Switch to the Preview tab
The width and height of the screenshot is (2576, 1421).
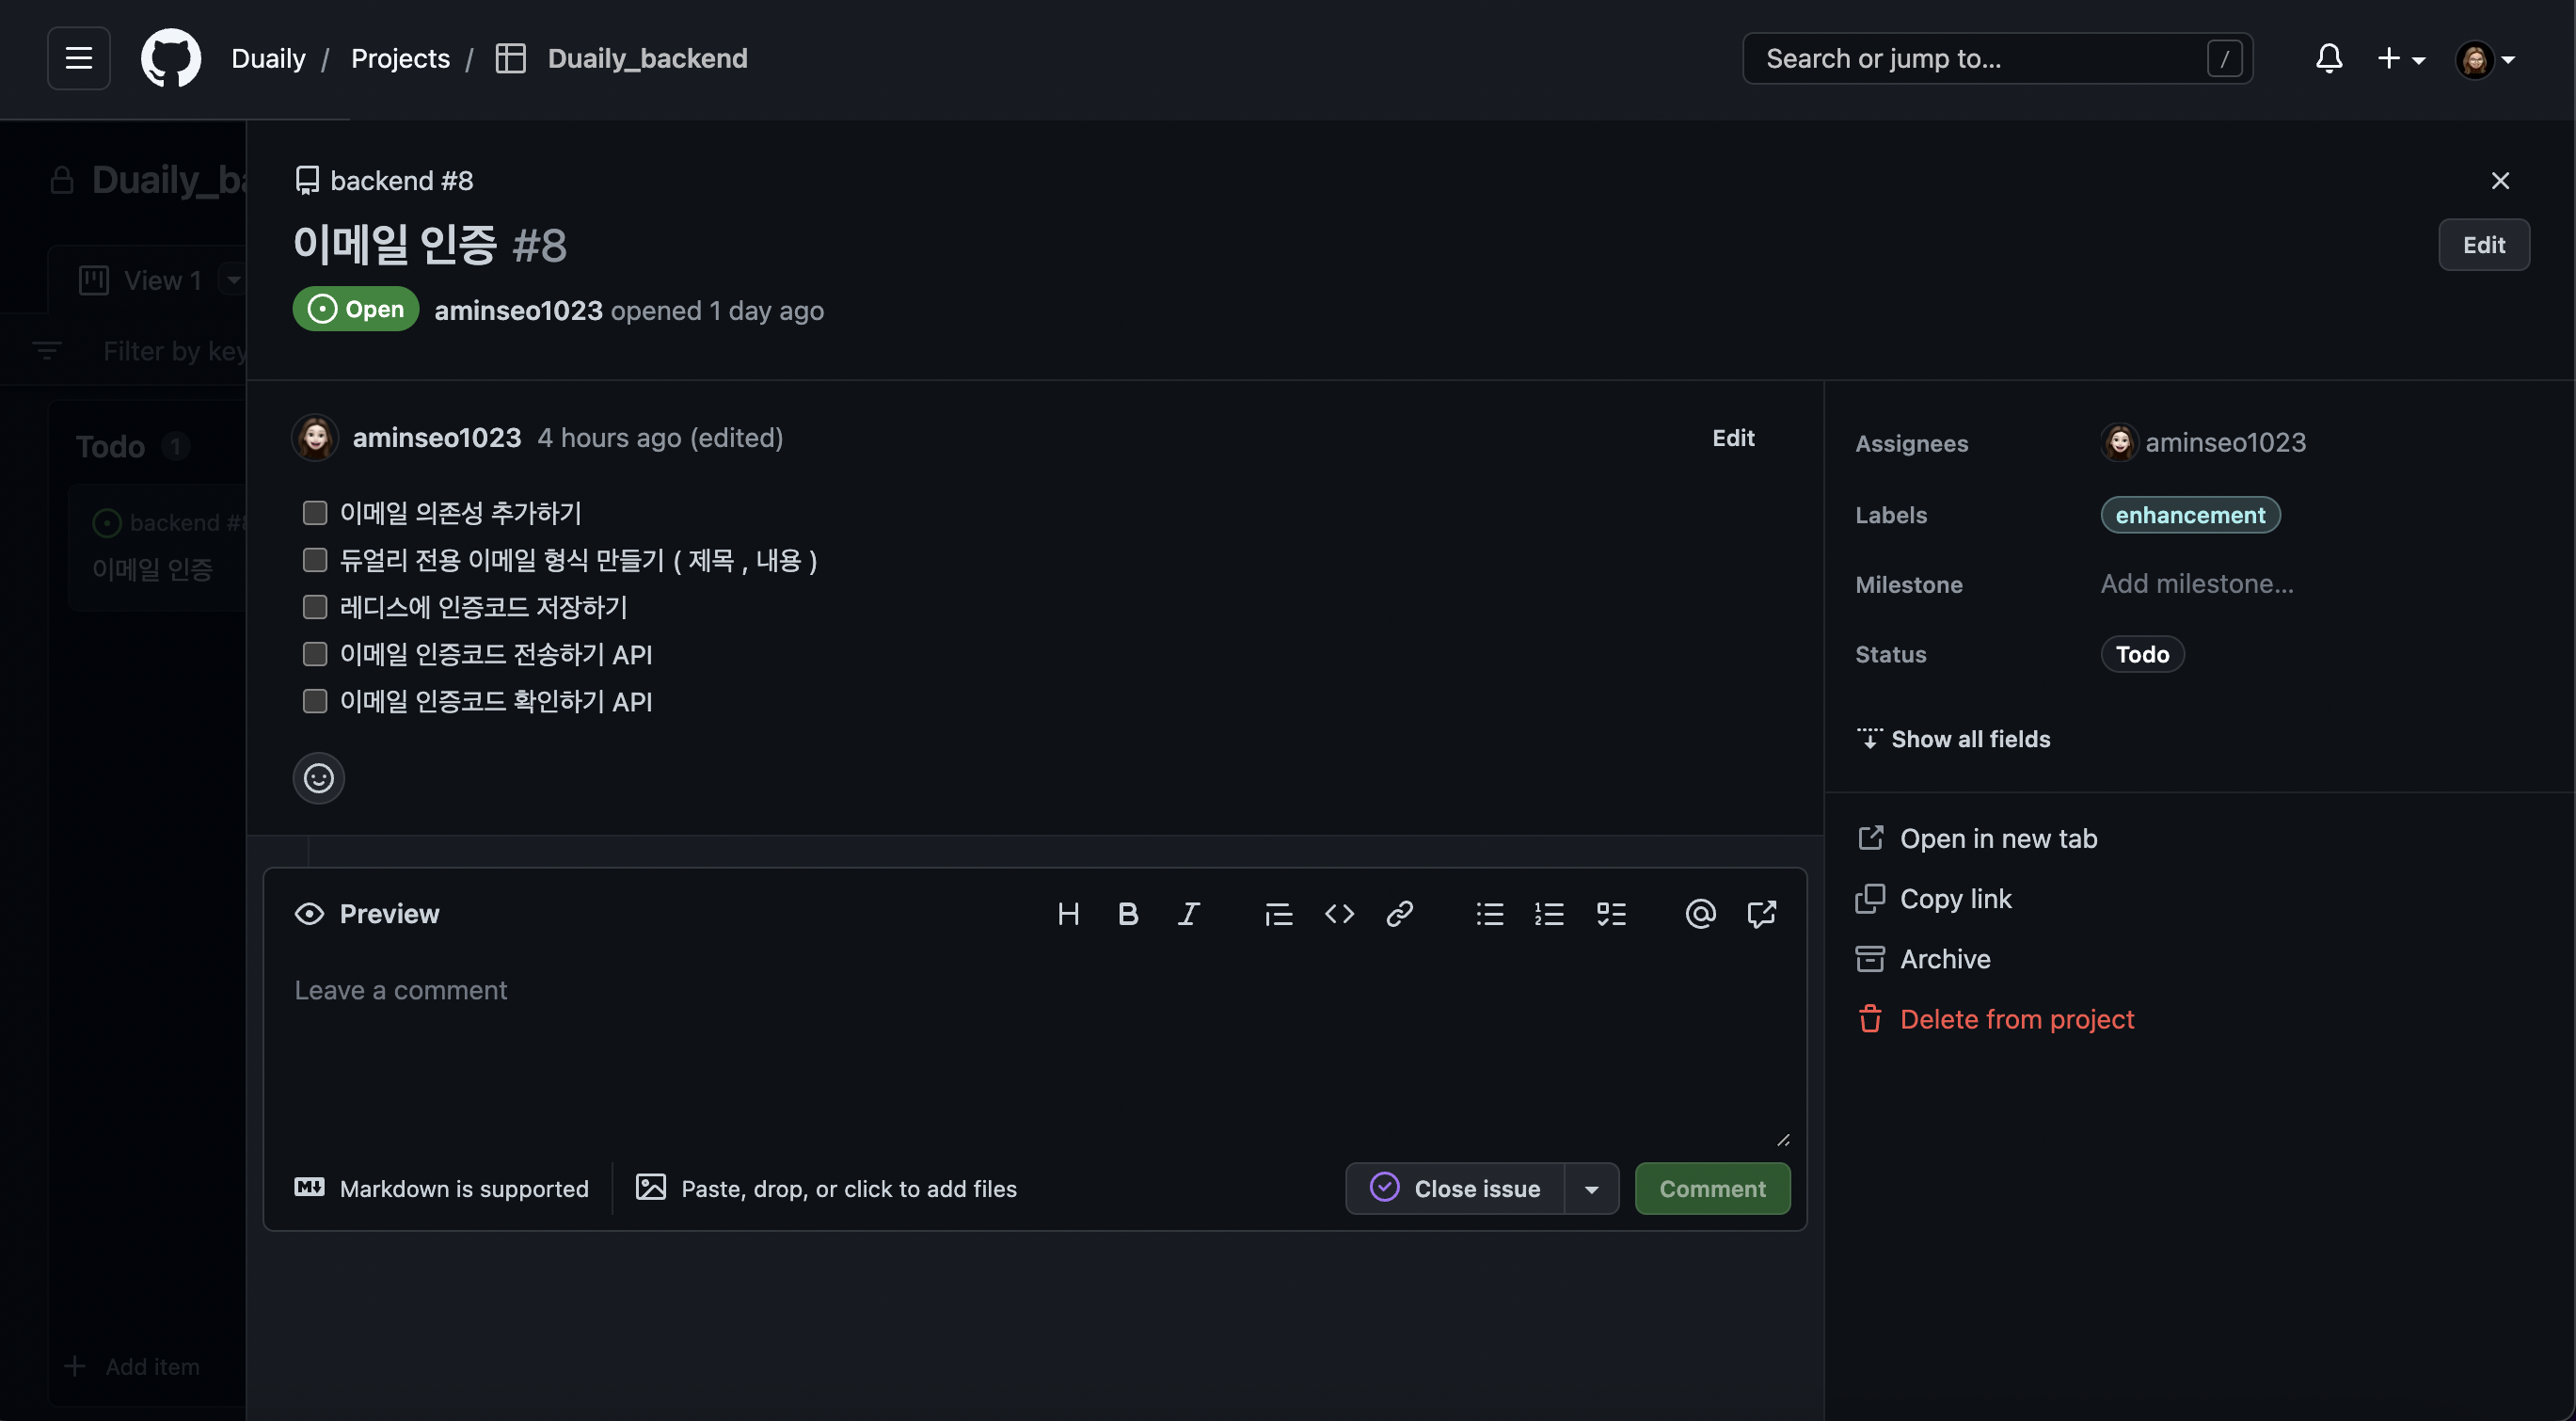click(367, 914)
